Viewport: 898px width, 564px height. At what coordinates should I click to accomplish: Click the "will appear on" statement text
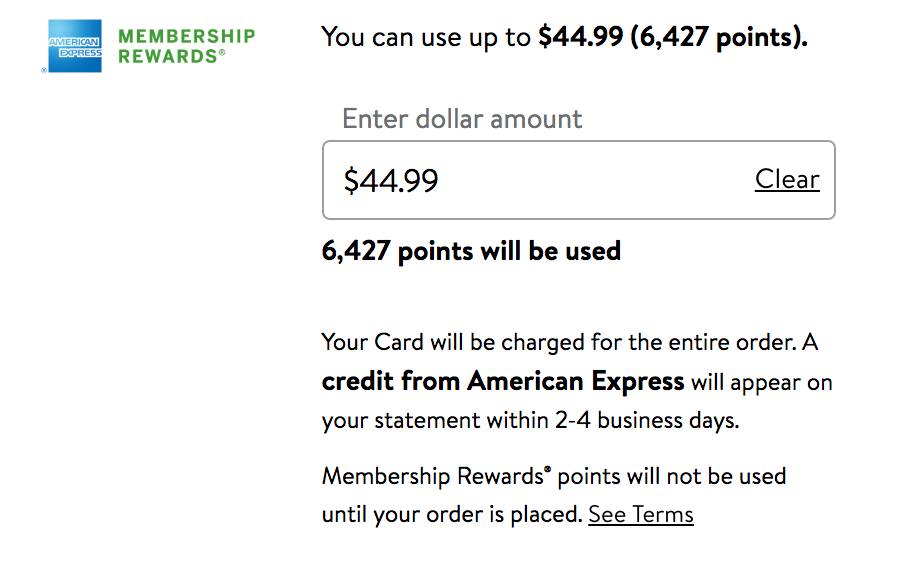pyautogui.click(x=762, y=382)
